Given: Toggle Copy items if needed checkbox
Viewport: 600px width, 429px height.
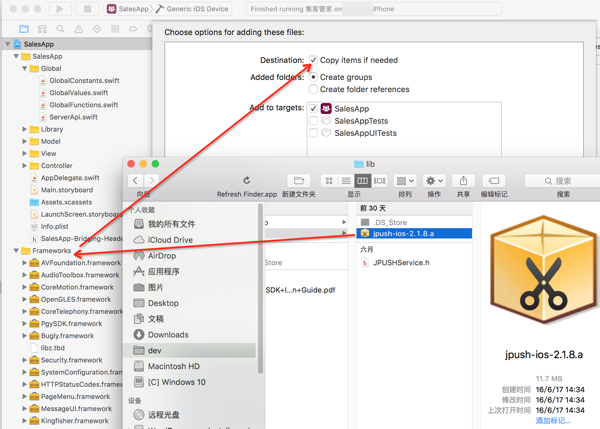Looking at the screenshot, I should [x=313, y=60].
